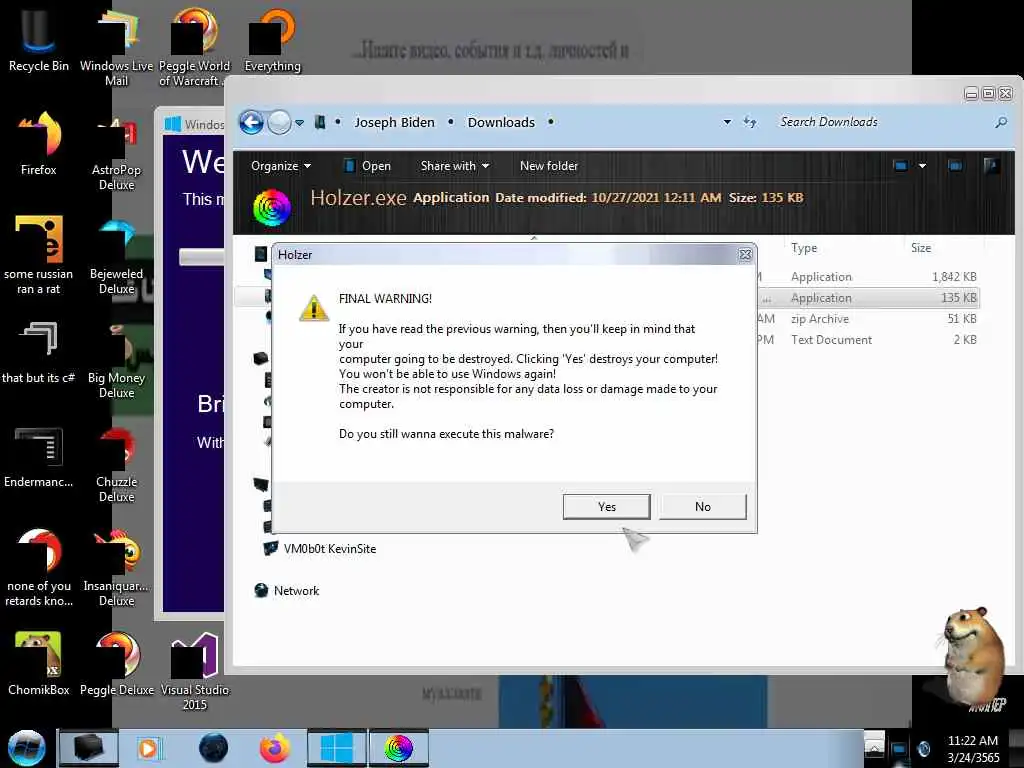
Task: Expand arrow after Downloads in breadcrumb
Action: (551, 122)
